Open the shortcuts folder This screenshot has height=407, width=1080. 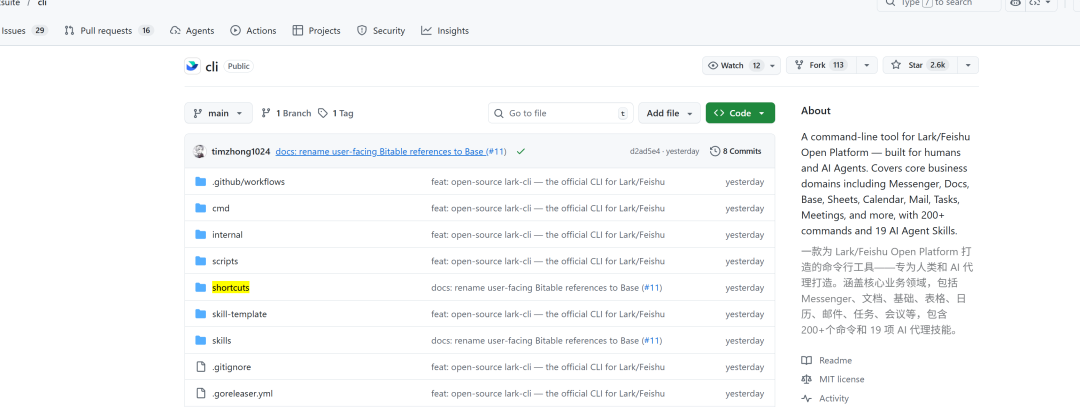pyautogui.click(x=230, y=288)
